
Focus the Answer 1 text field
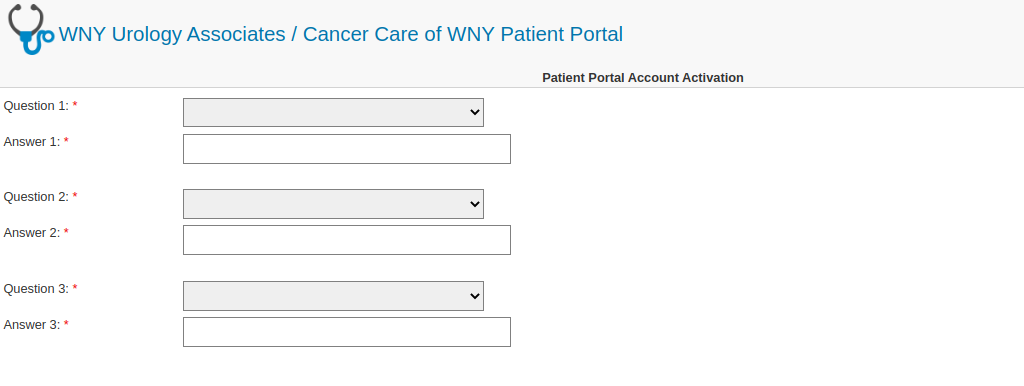point(347,149)
